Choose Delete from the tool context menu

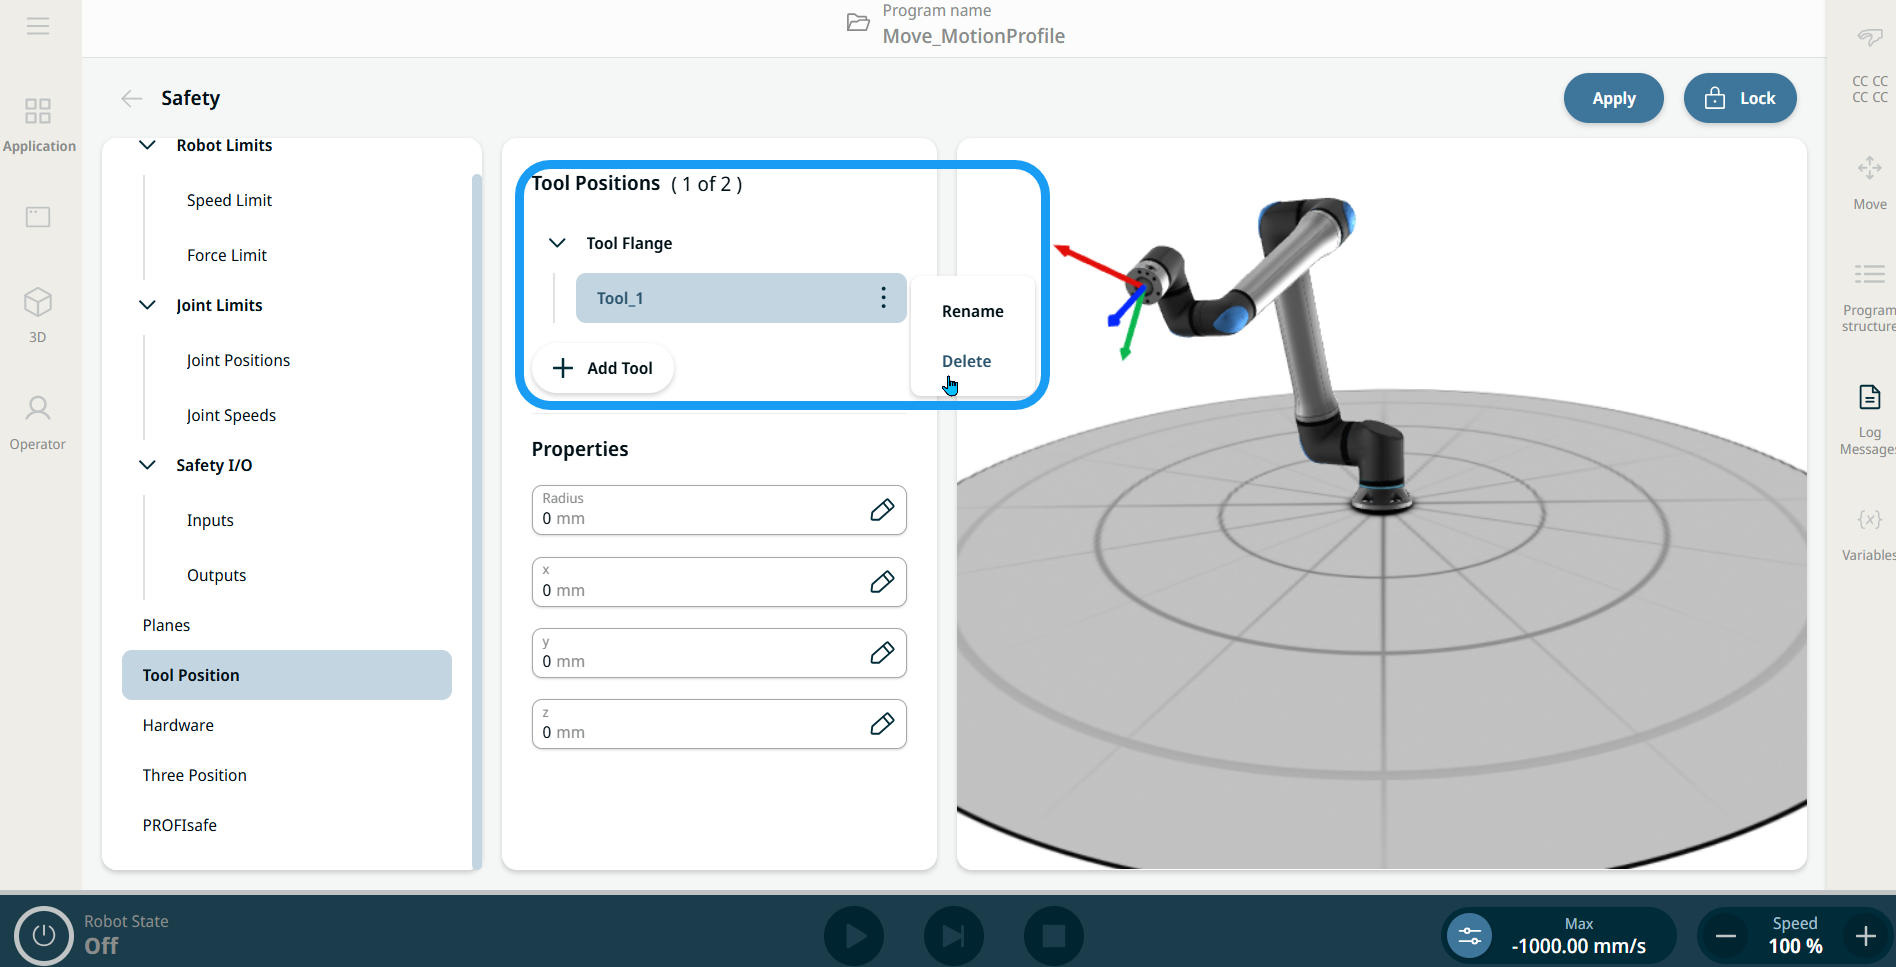(x=966, y=361)
